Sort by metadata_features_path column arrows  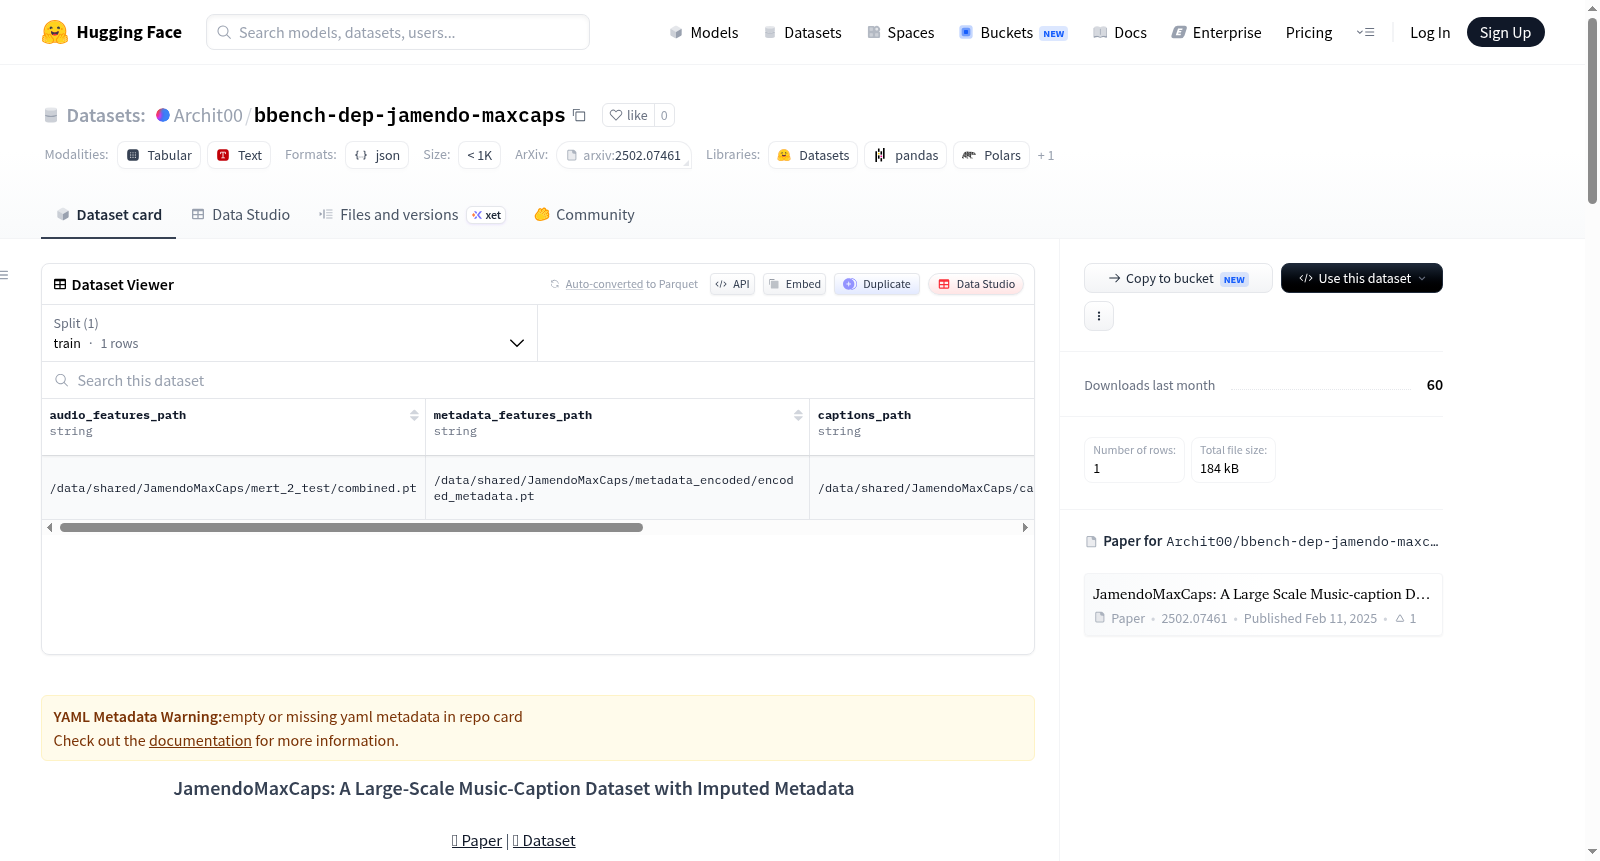(798, 415)
